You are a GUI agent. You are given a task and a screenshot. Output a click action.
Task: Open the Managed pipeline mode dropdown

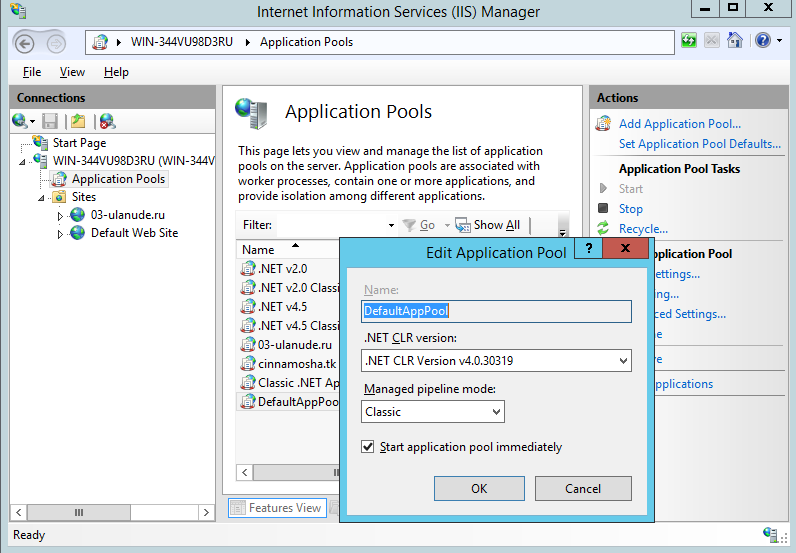[x=433, y=412]
